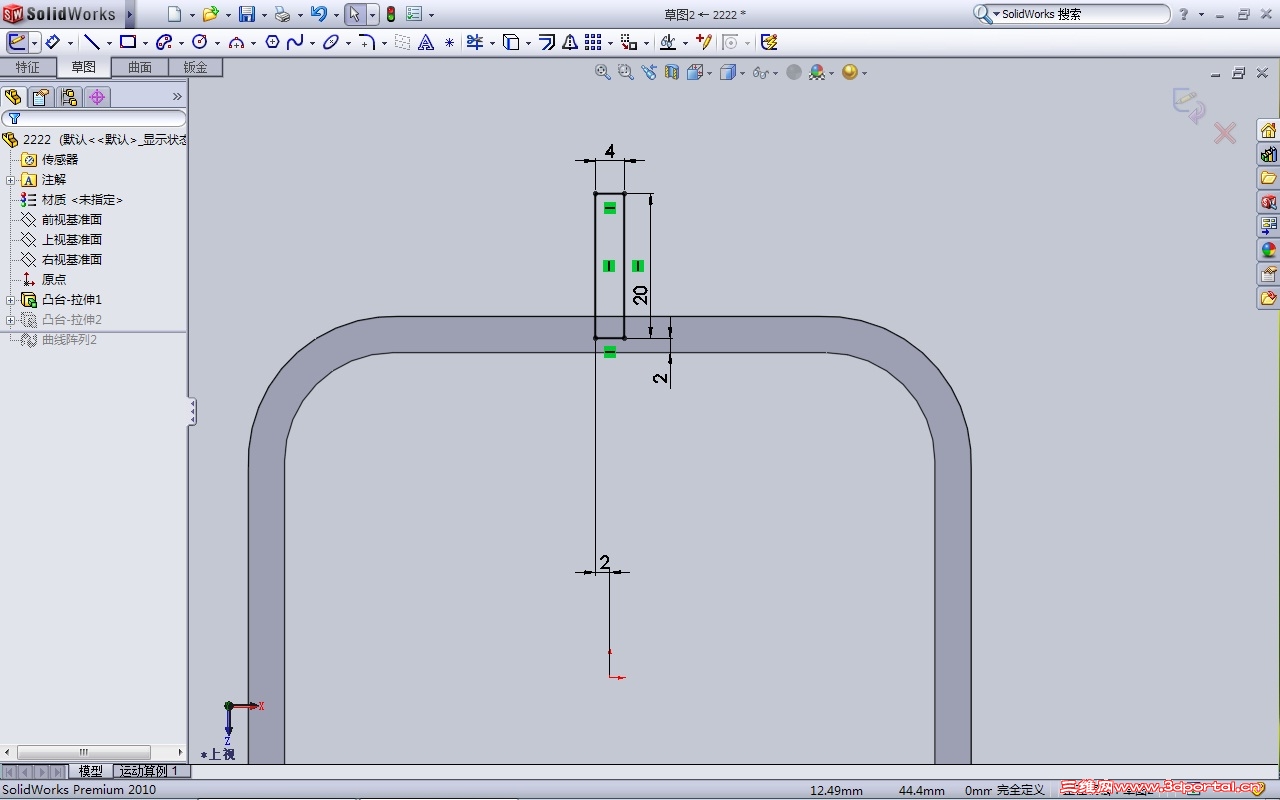1280x800 pixels.
Task: Pick the Polygon sketch tool
Action: tap(272, 42)
